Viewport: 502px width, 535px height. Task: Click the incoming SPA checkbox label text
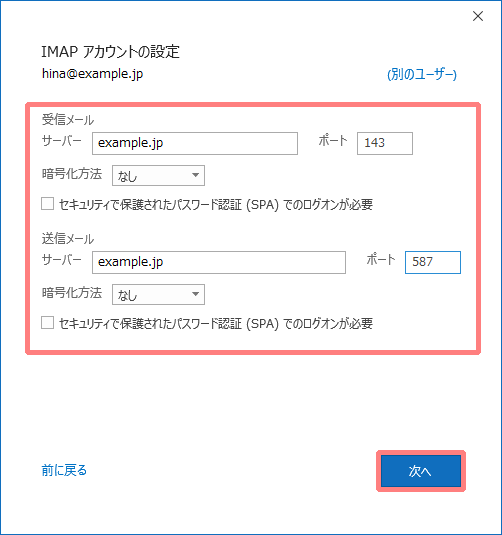point(216,204)
